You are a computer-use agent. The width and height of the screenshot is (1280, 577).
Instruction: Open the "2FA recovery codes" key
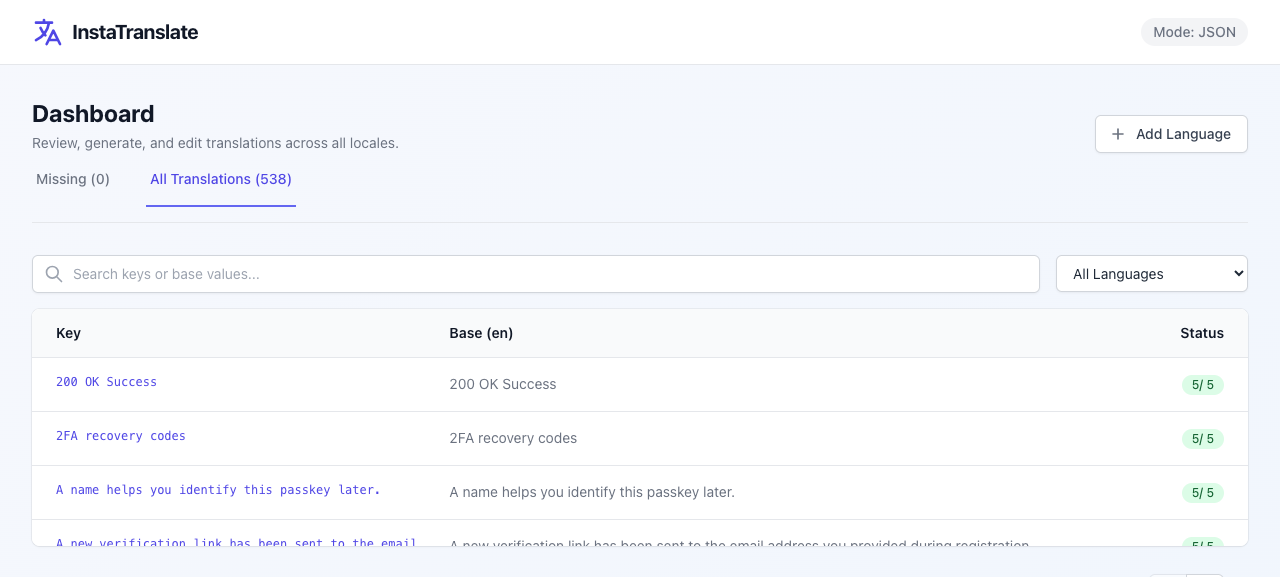(121, 436)
